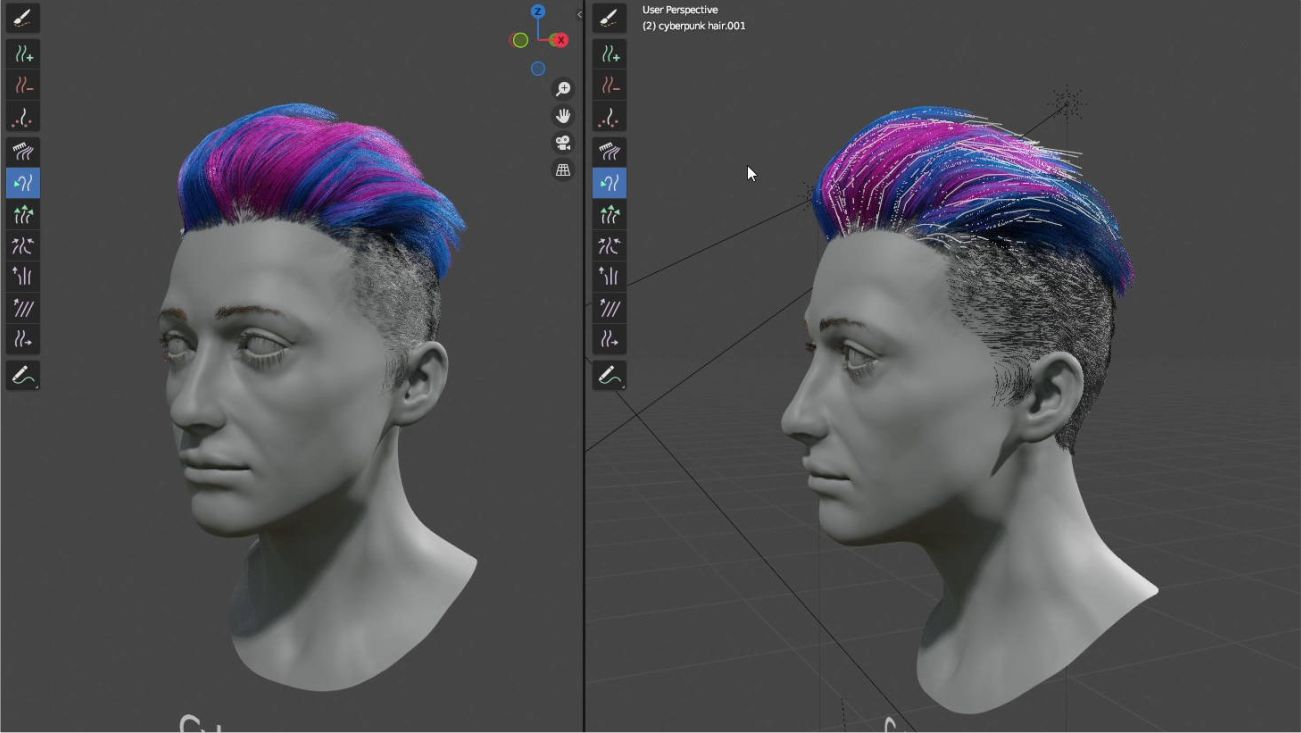The width and height of the screenshot is (1301, 733).
Task: Snap view to red X axis on gizmo
Action: coord(561,40)
